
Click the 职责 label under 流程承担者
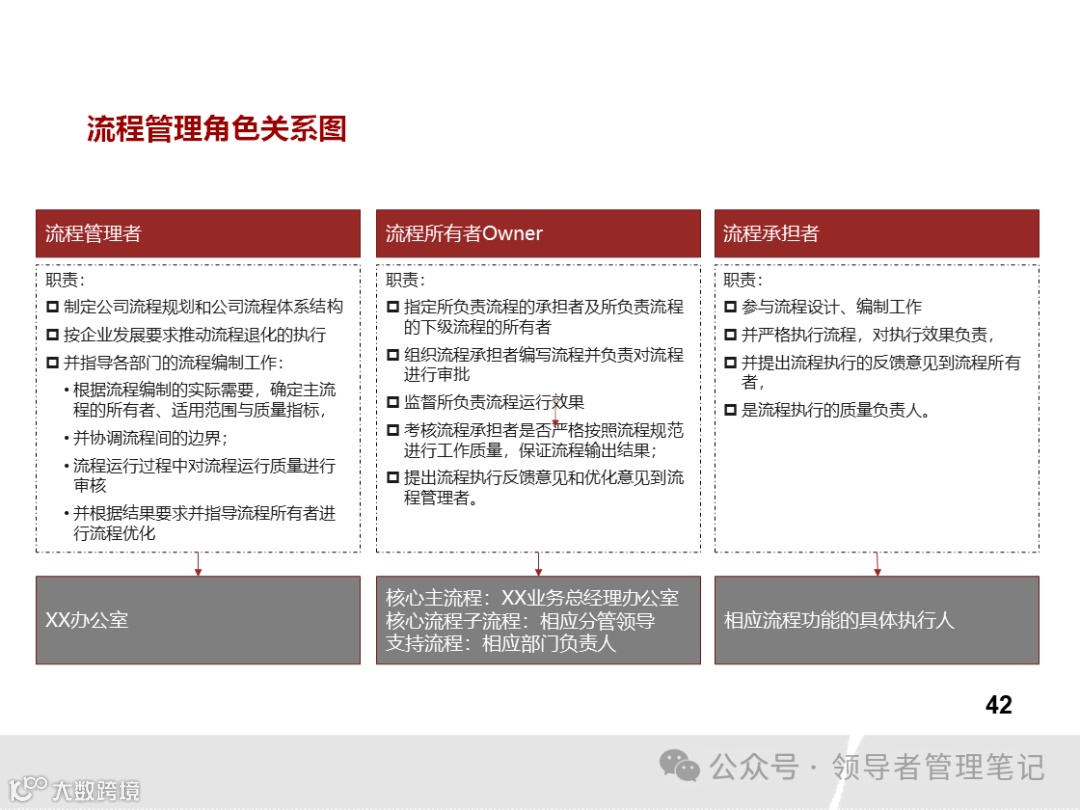742,280
